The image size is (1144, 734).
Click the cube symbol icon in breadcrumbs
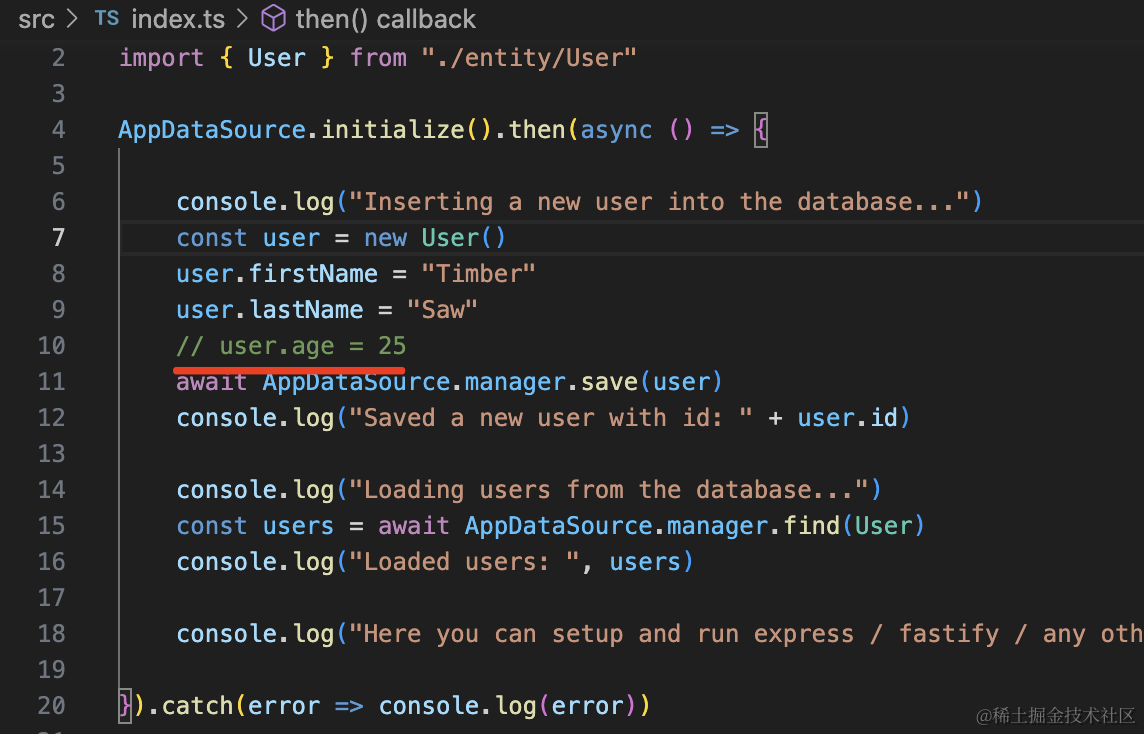click(x=273, y=18)
